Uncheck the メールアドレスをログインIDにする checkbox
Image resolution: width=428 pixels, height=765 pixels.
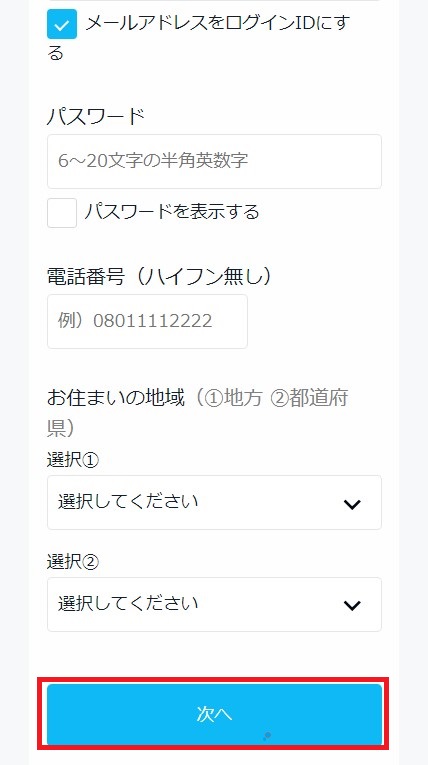62,24
